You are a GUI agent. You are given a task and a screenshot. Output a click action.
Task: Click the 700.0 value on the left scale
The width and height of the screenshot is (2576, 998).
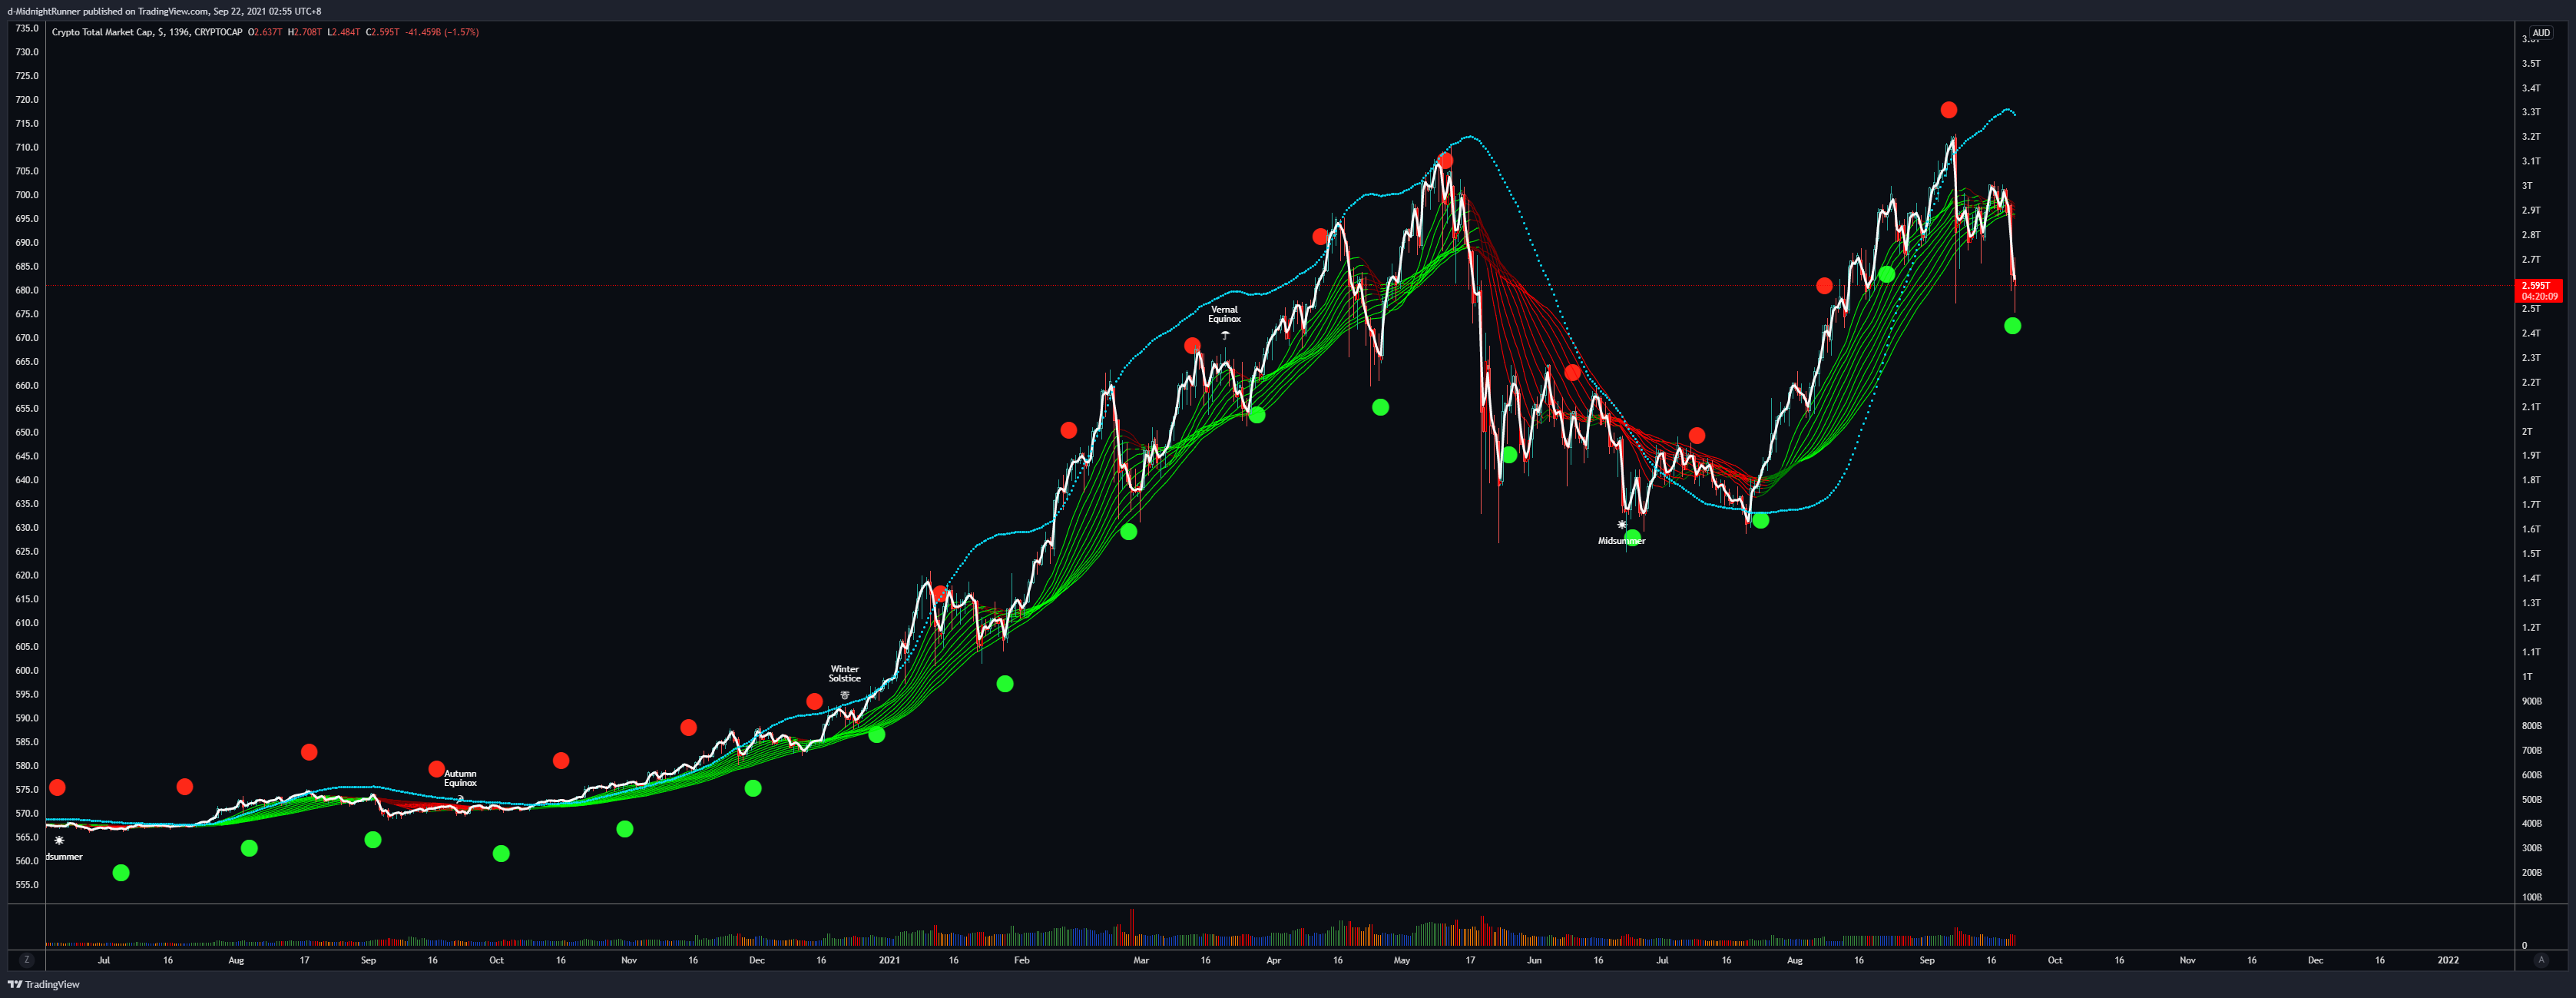27,195
